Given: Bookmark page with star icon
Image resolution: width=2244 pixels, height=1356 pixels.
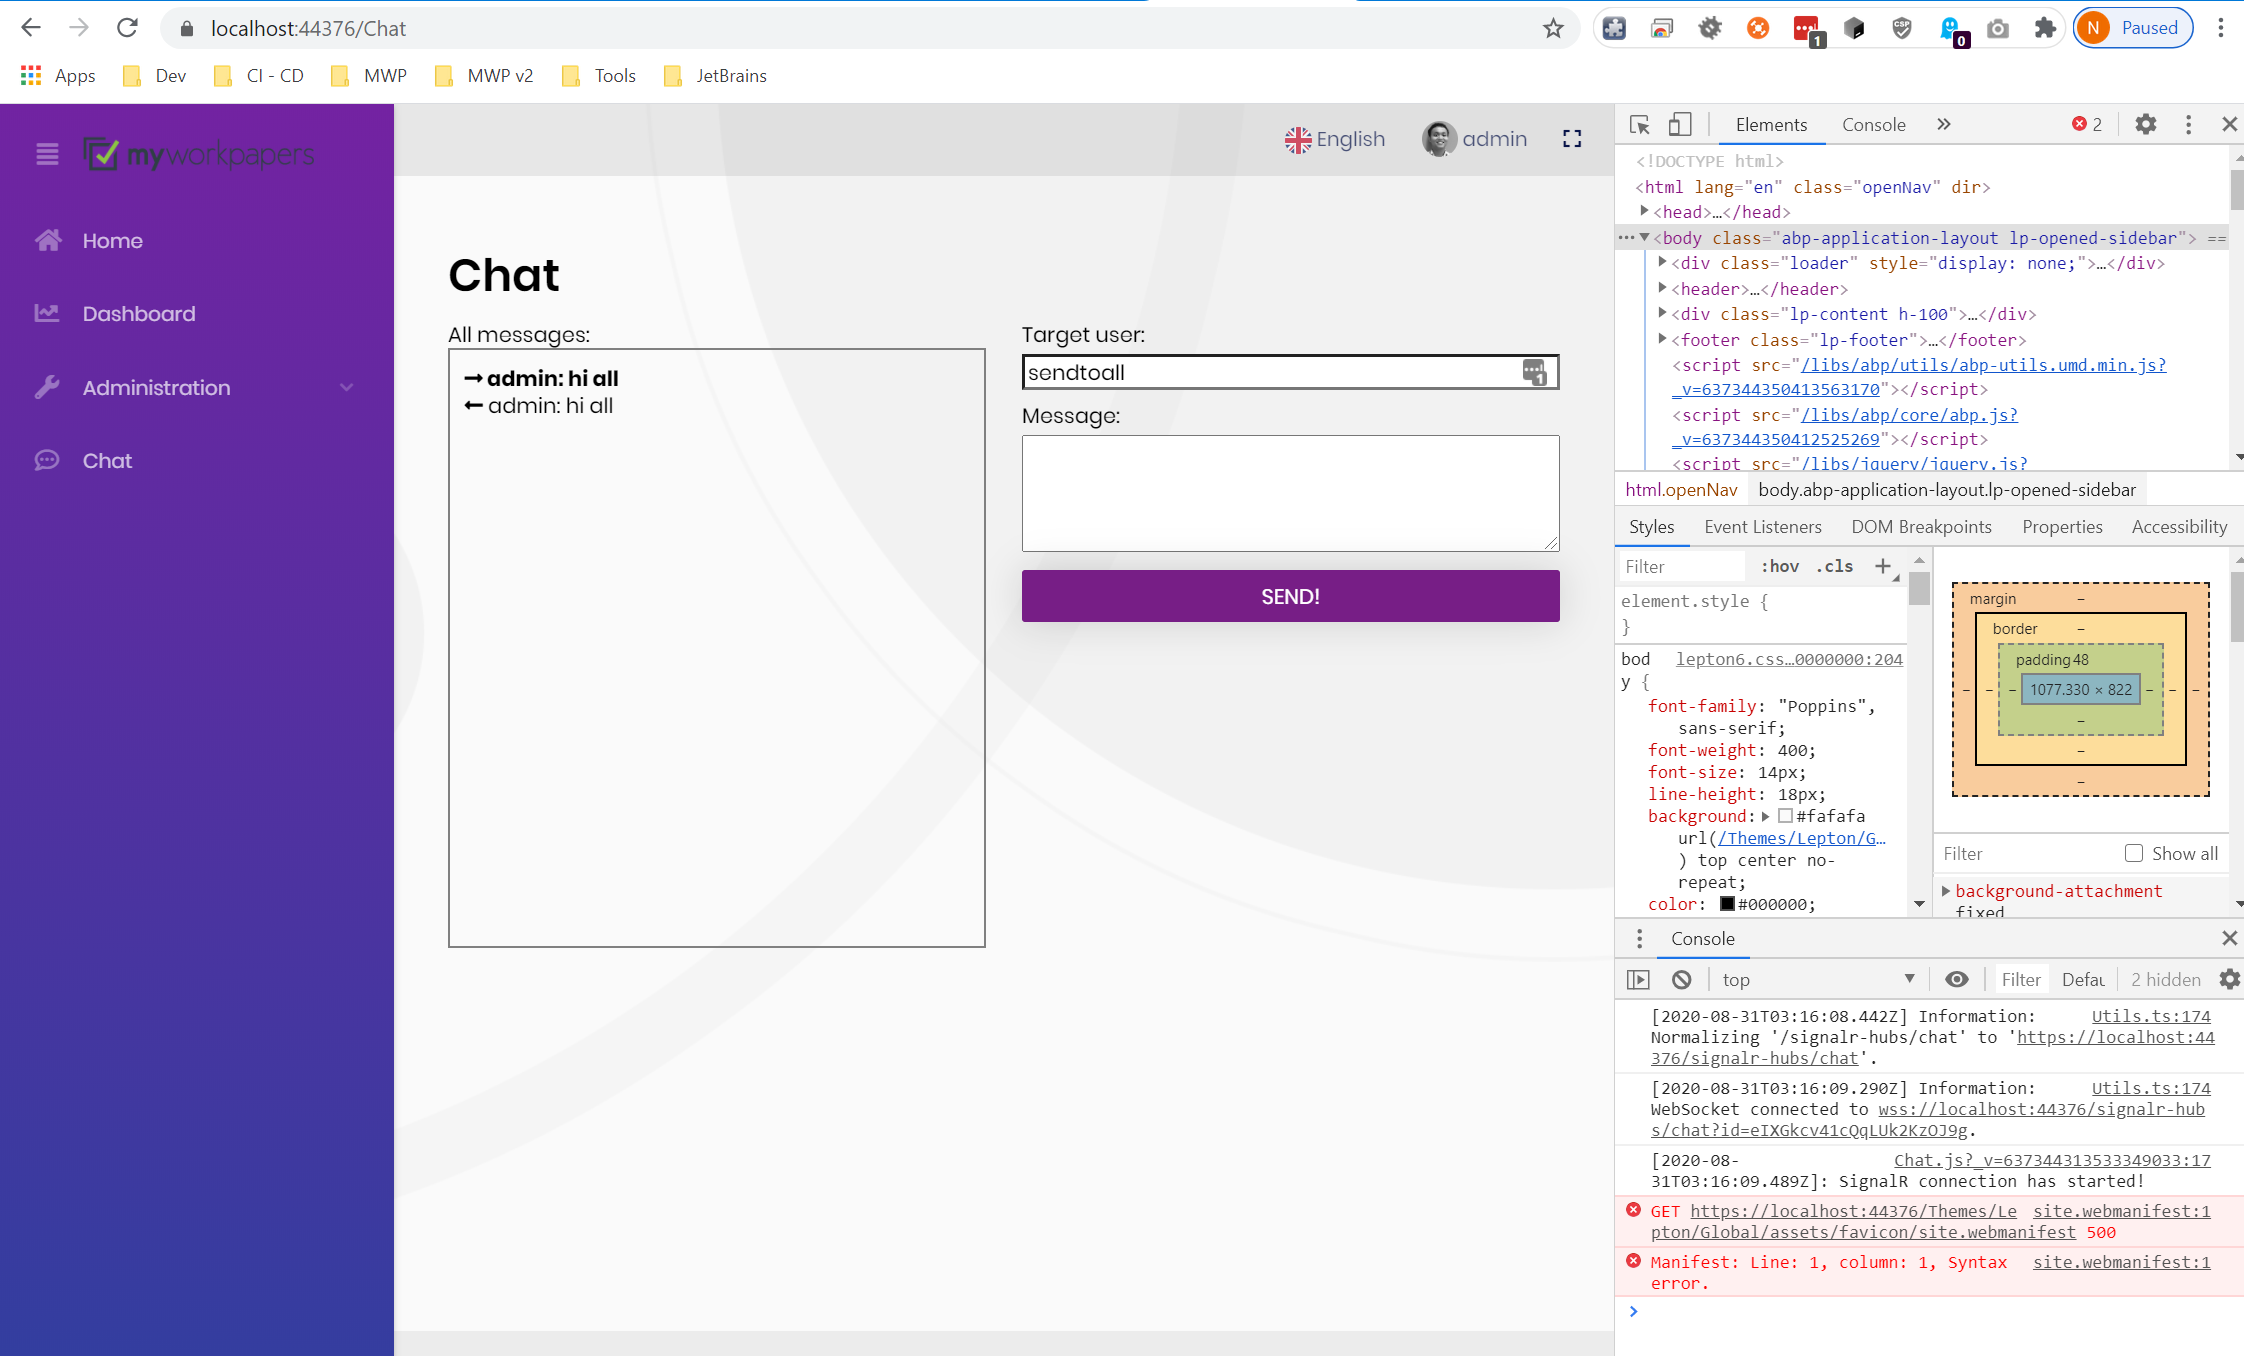Looking at the screenshot, I should (x=1552, y=28).
